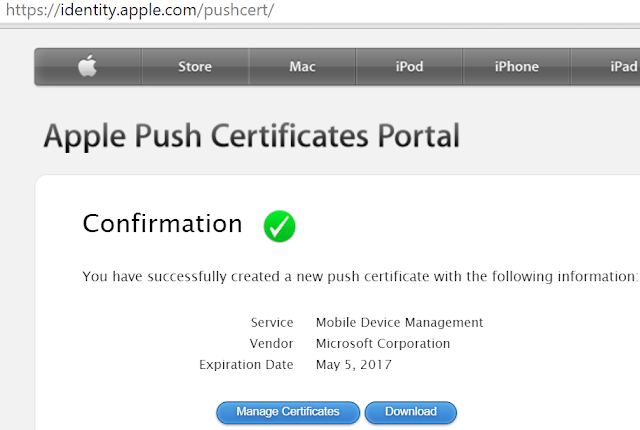Select the iPhone navigation tab
640x430 pixels.
click(x=517, y=66)
